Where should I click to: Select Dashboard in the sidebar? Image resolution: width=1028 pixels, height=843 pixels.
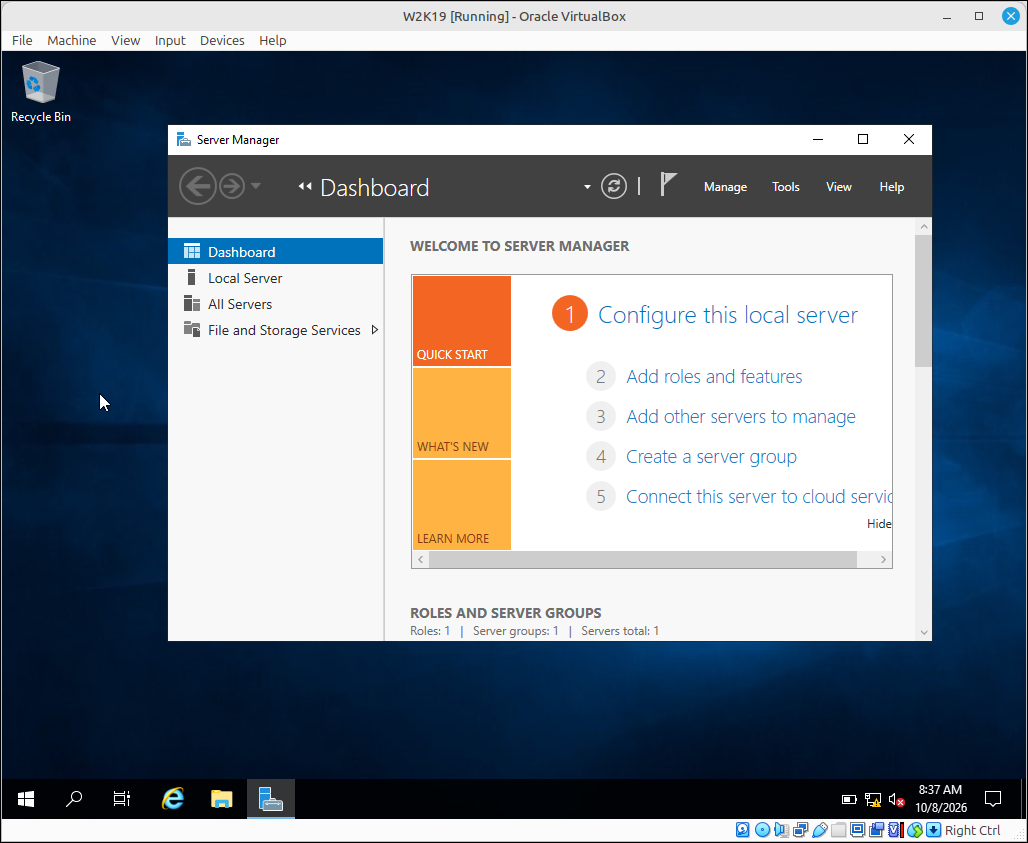pos(275,252)
